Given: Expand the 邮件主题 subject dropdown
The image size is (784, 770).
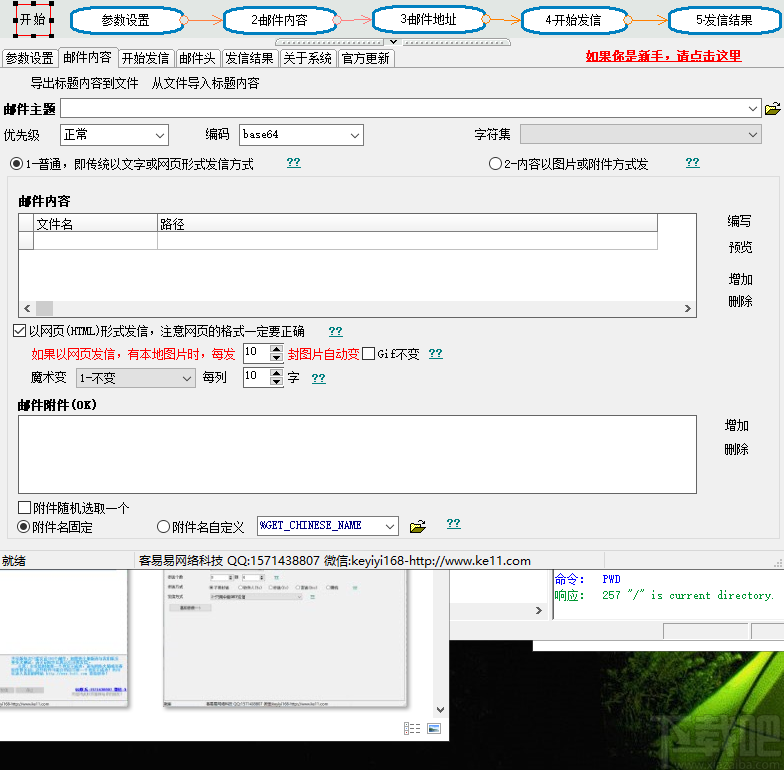Looking at the screenshot, I should 752,108.
